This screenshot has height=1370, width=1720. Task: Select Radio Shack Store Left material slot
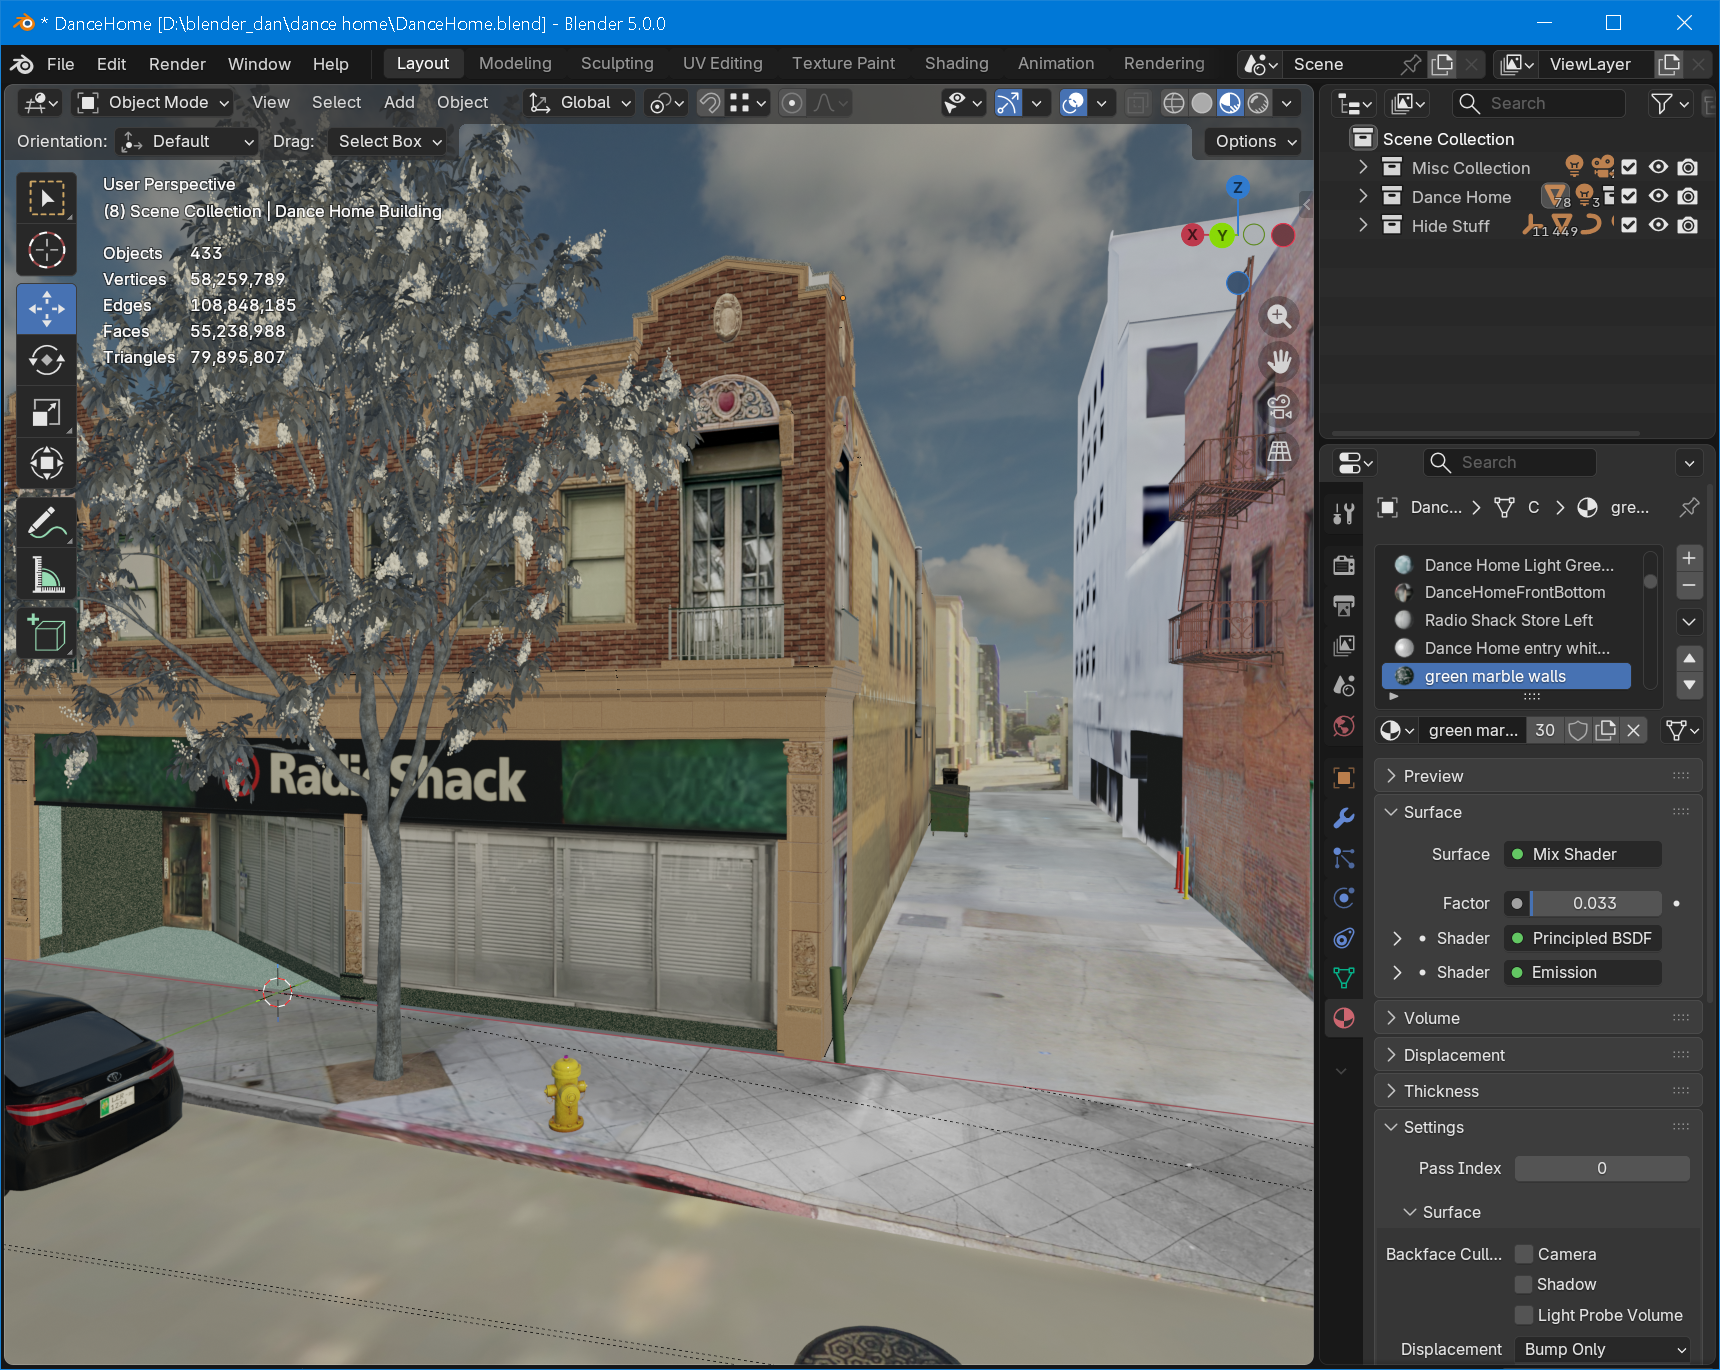click(1508, 620)
